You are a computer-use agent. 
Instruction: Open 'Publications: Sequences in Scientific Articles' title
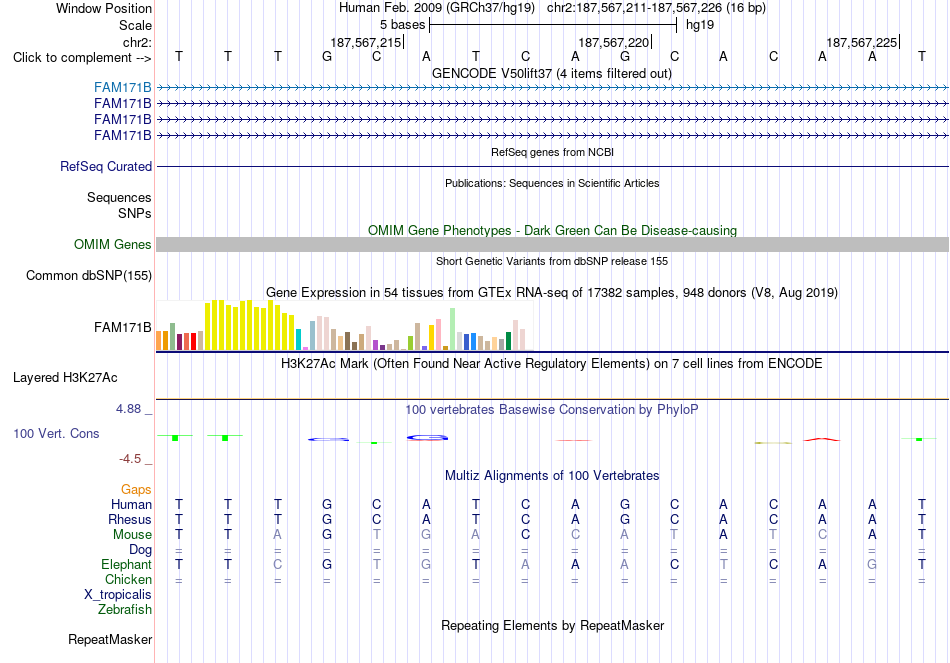552,183
